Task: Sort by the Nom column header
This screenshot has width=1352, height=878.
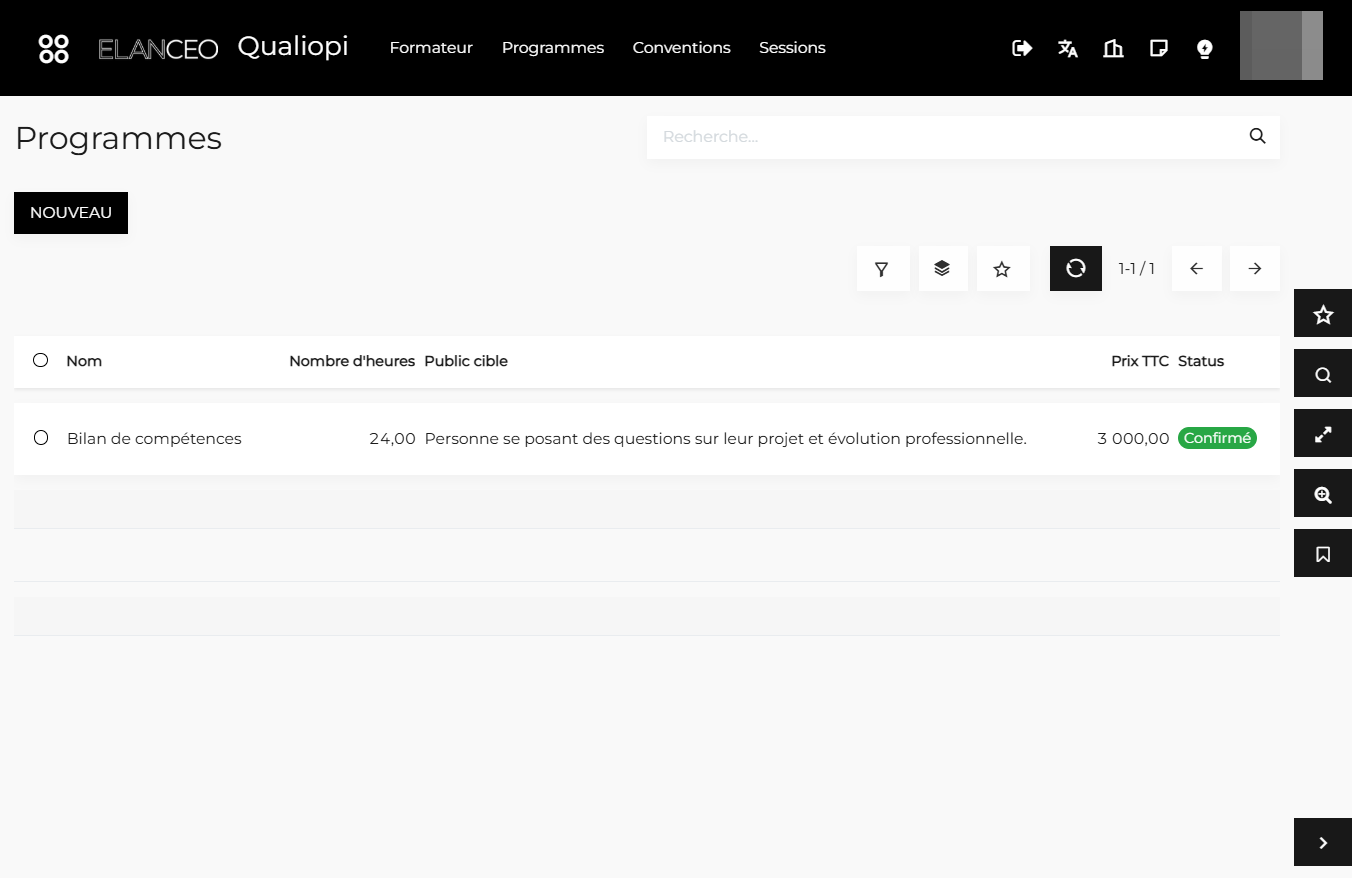Action: 84,361
